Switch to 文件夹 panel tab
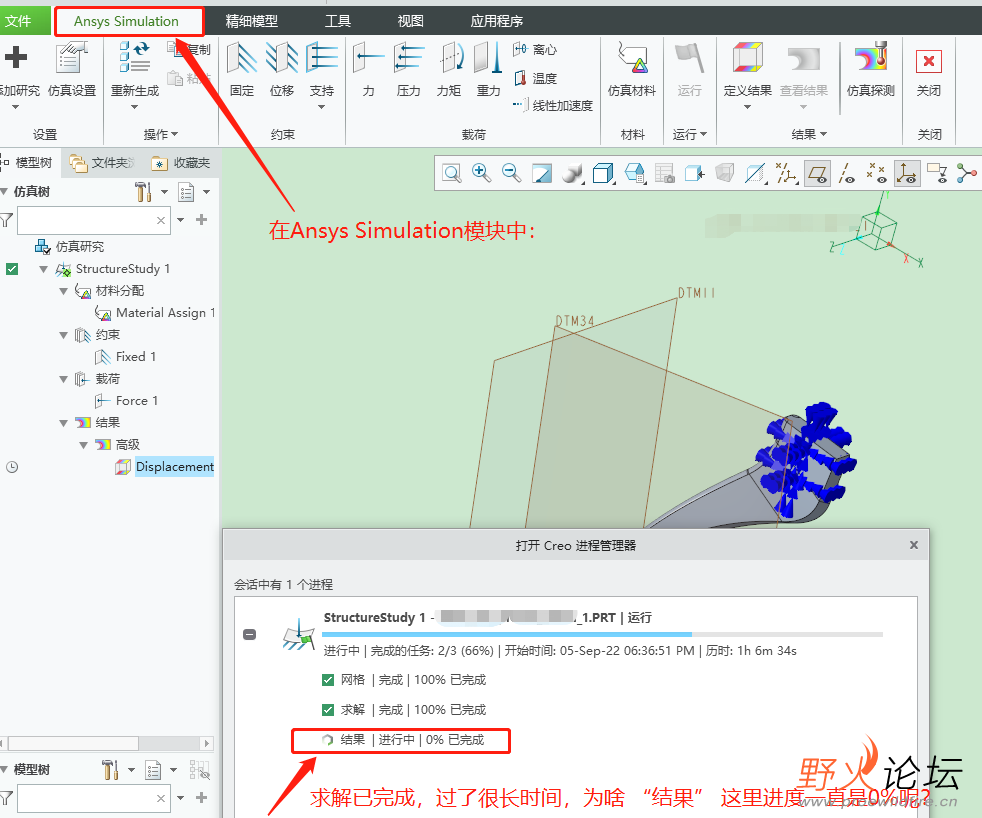Screen dimensions: 982x818 coord(101,163)
